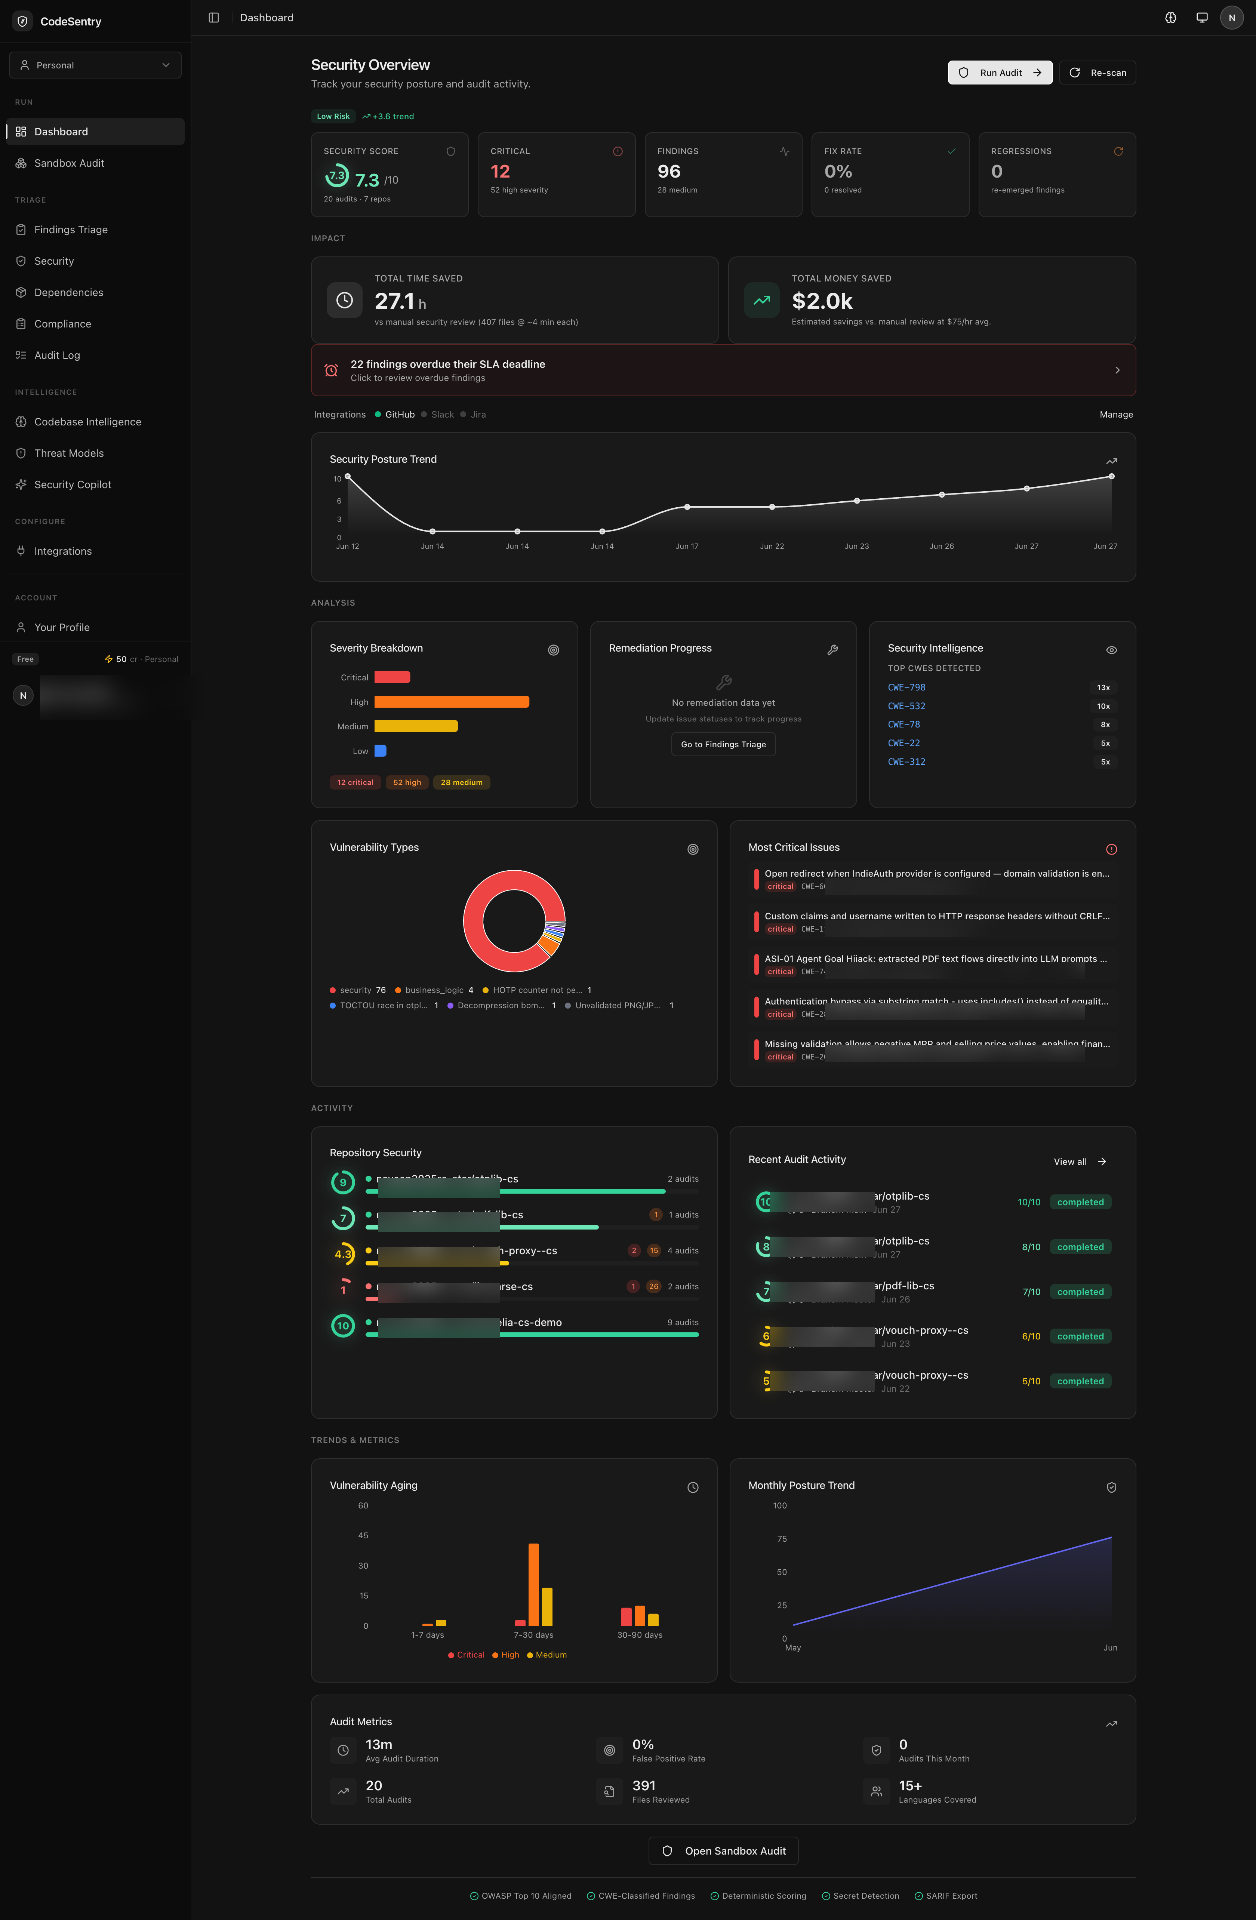This screenshot has width=1256, height=1920.
Task: Click the orange High severity bar
Action: pyautogui.click(x=452, y=702)
